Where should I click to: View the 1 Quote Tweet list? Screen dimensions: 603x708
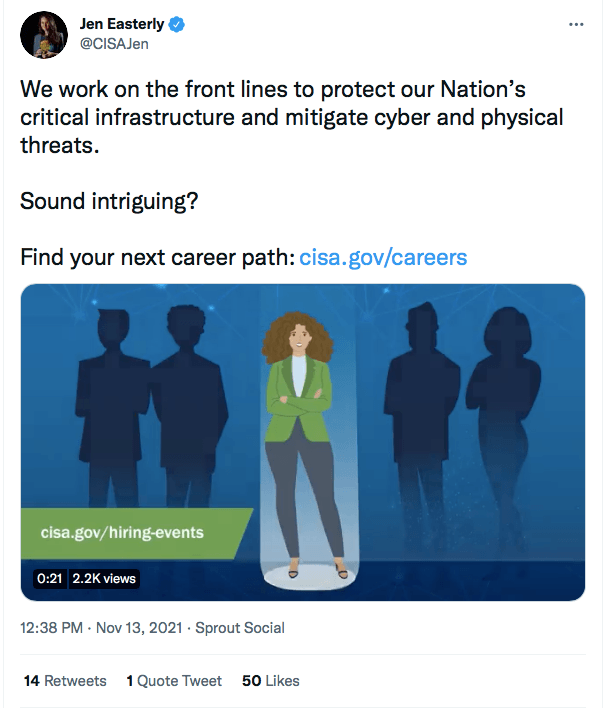174,680
